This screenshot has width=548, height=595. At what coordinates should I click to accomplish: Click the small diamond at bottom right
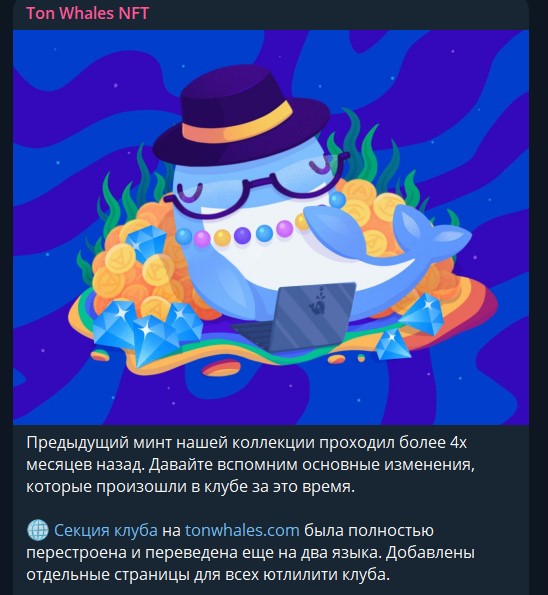click(x=393, y=344)
